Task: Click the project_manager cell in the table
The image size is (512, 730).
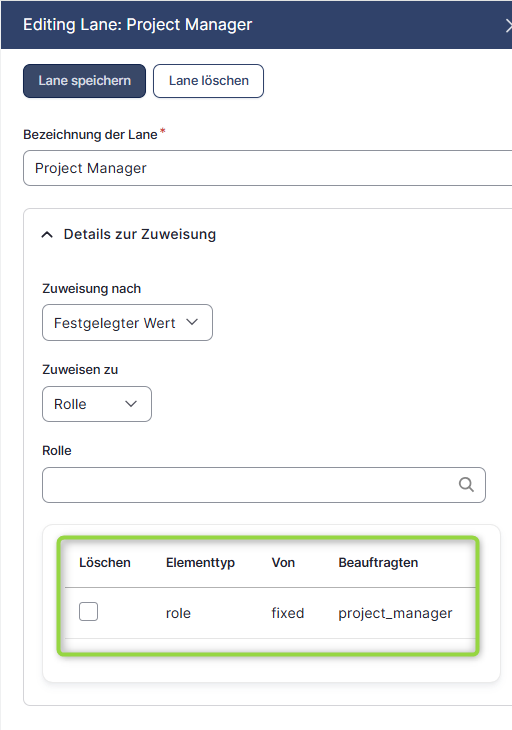Action: pyautogui.click(x=395, y=613)
